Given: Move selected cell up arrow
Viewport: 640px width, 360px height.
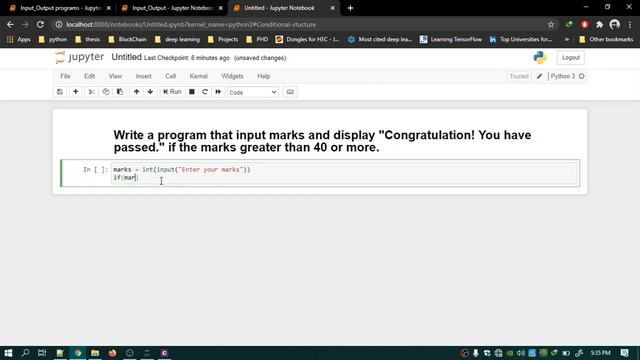Looking at the screenshot, I should click(x=136, y=92).
